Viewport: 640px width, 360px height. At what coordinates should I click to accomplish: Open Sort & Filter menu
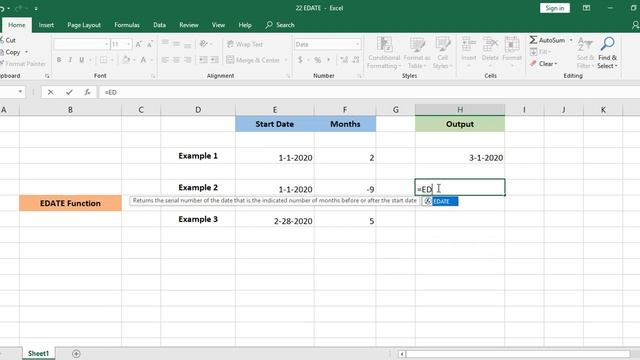click(585, 53)
